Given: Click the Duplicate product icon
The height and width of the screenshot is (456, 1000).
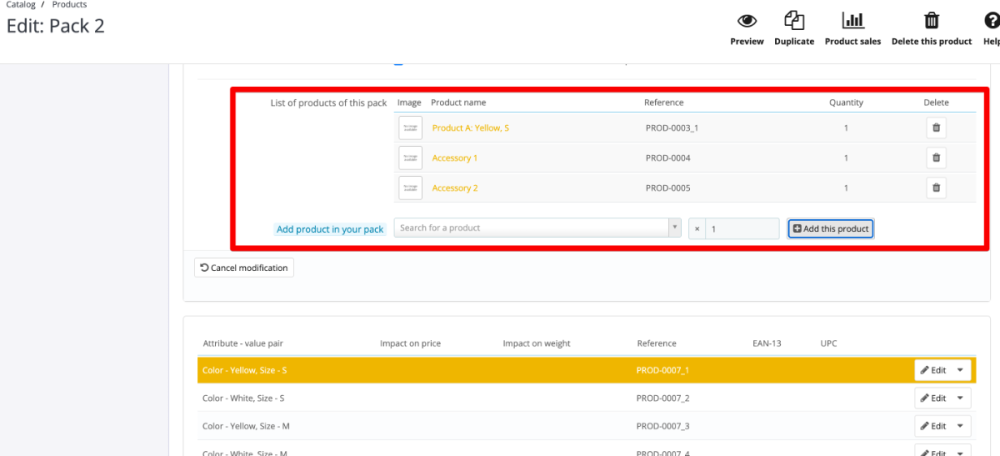Looking at the screenshot, I should click(794, 21).
